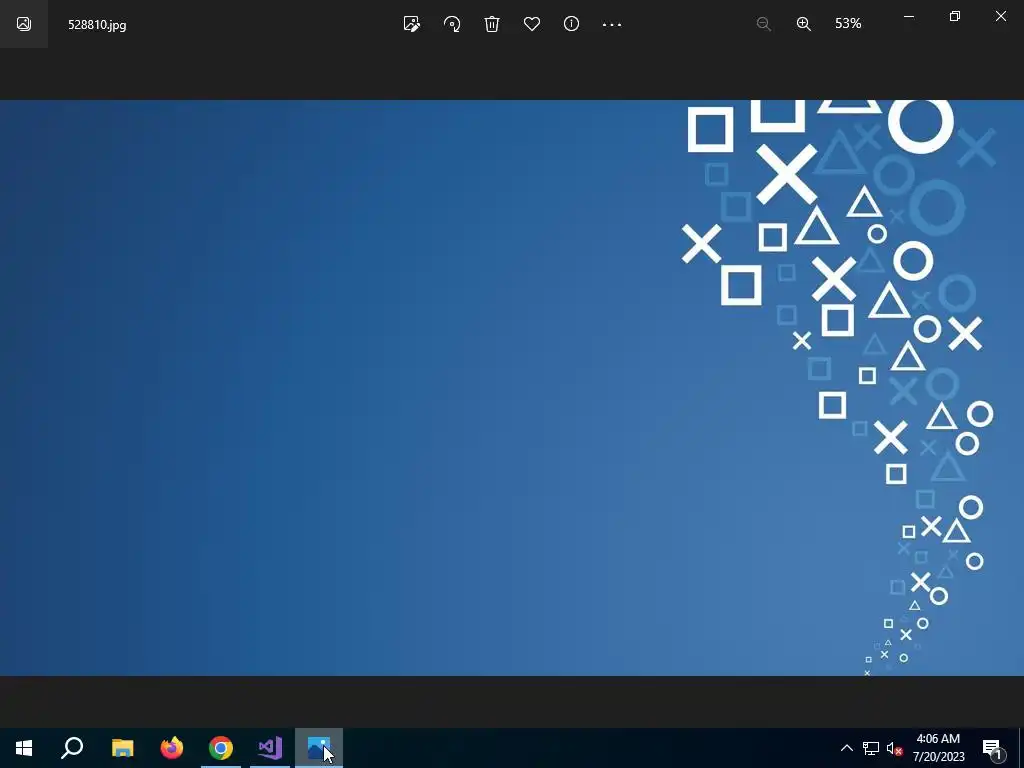Viewport: 1024px width, 768px height.
Task: Open the See more ellipsis menu
Action: (x=612, y=24)
